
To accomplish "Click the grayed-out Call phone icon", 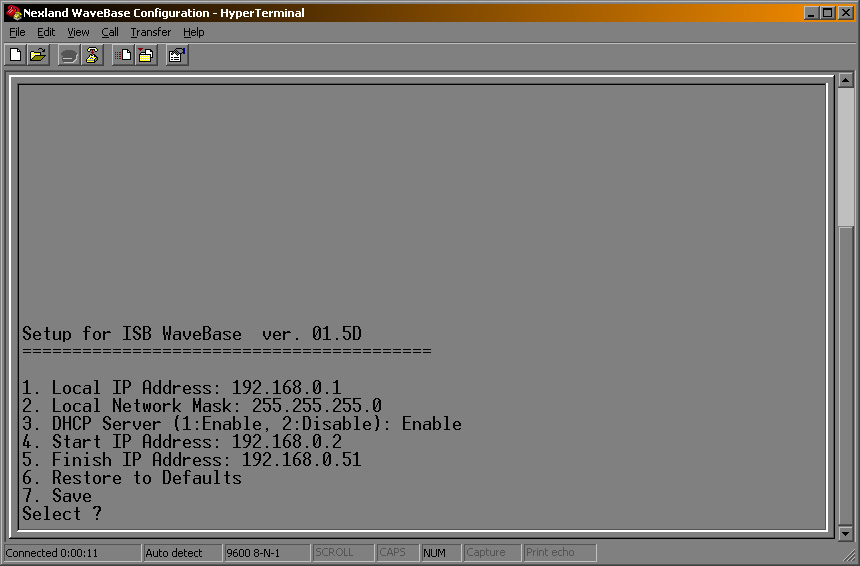I will [69, 56].
